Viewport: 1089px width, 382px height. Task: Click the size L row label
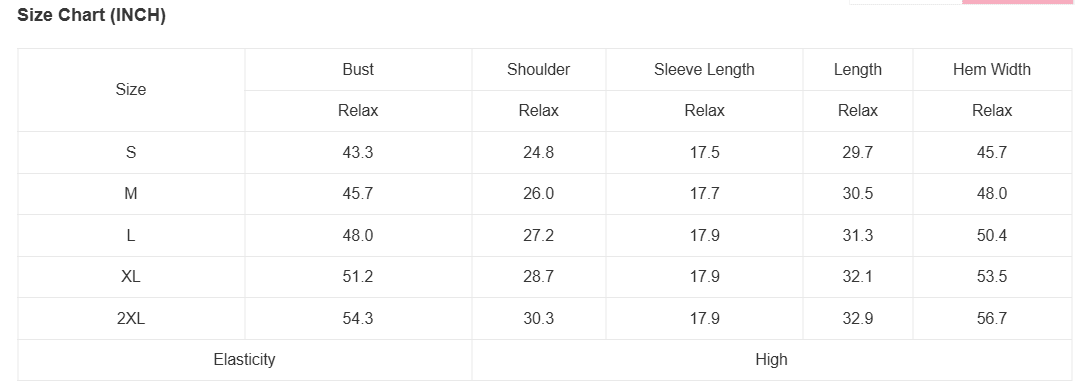point(131,235)
